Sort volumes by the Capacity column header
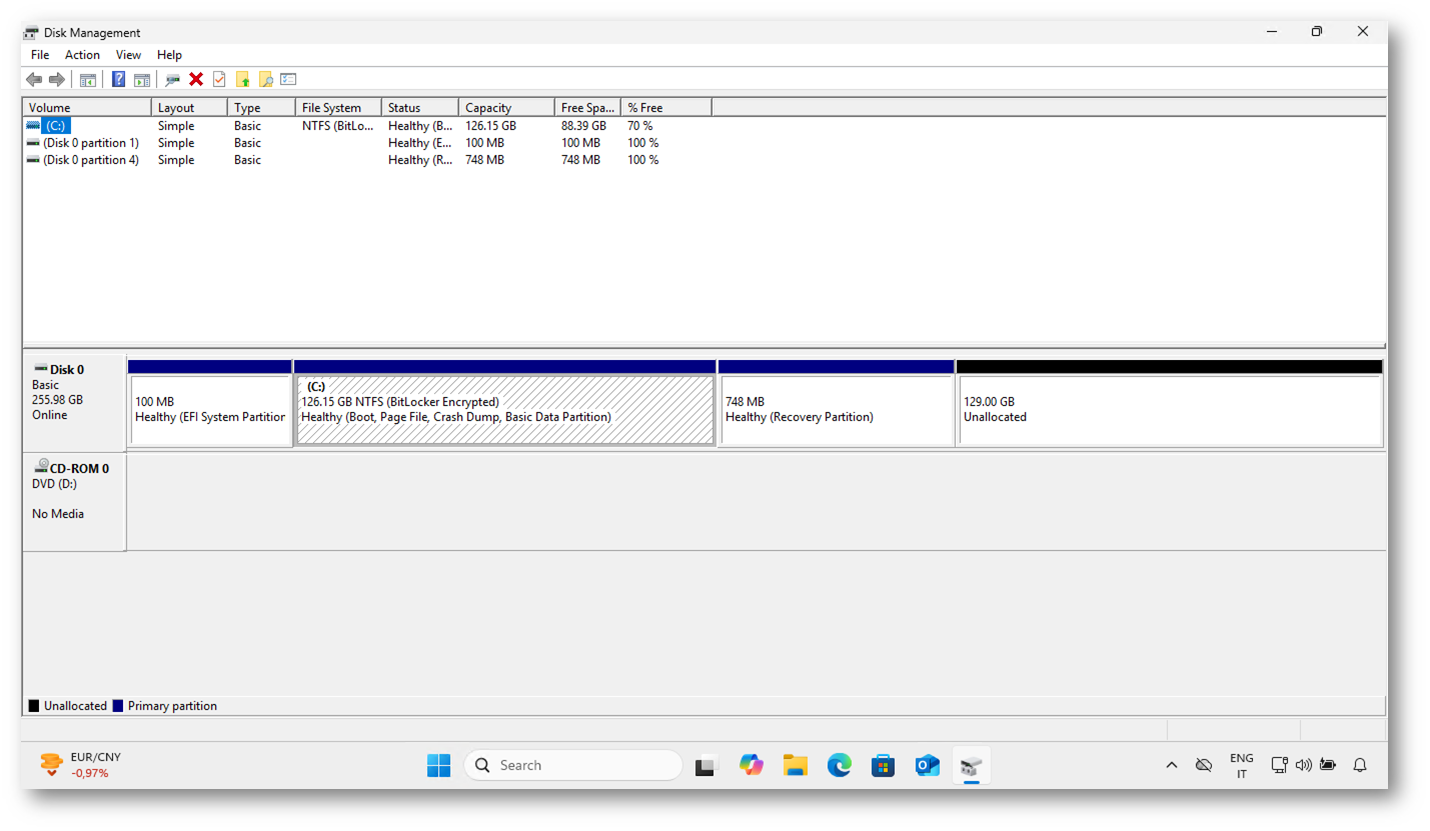The height and width of the screenshot is (831, 1430). tap(505, 108)
